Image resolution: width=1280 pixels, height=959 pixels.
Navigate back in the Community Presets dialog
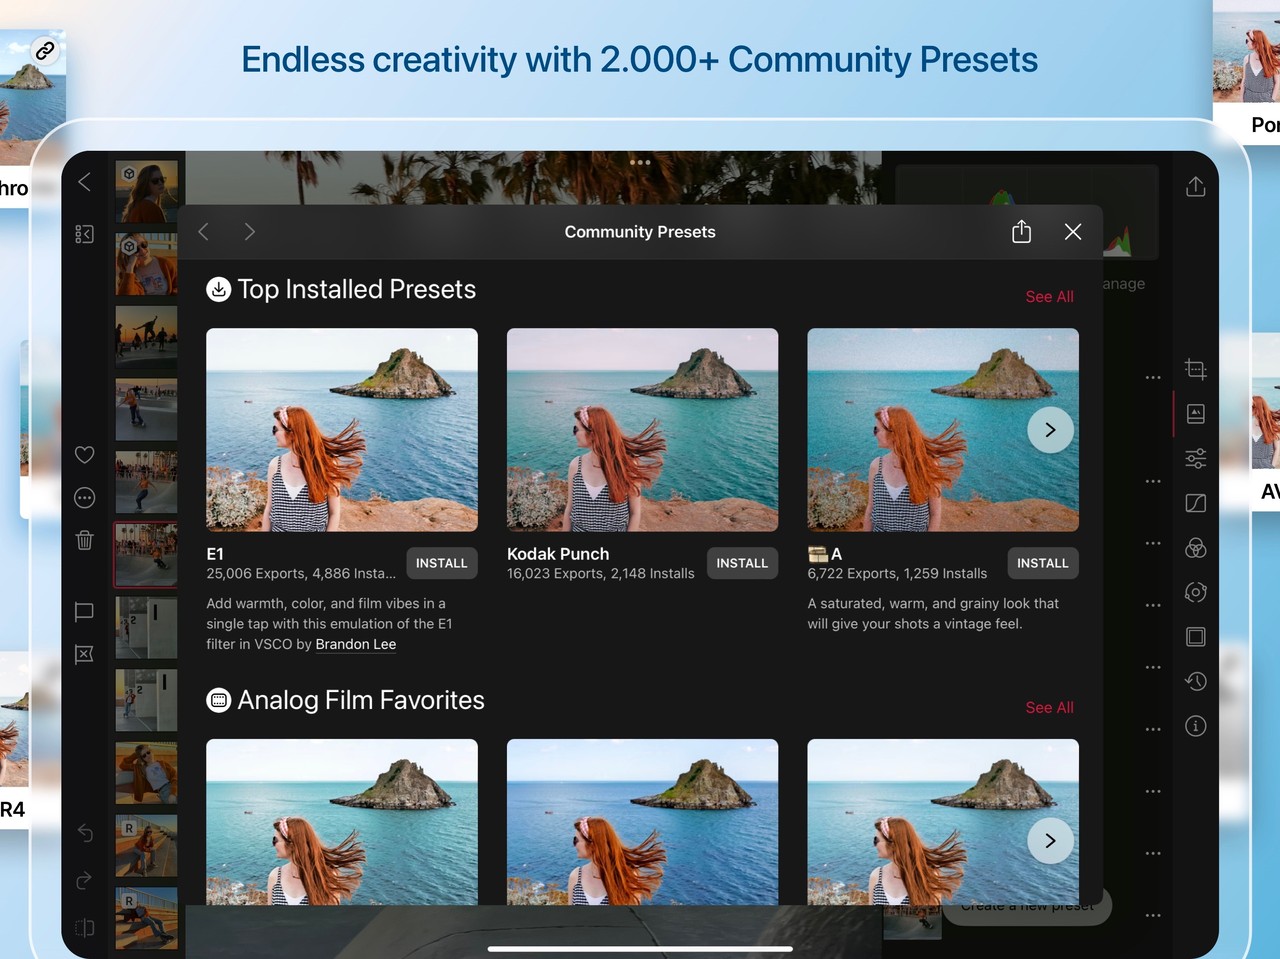pos(204,232)
